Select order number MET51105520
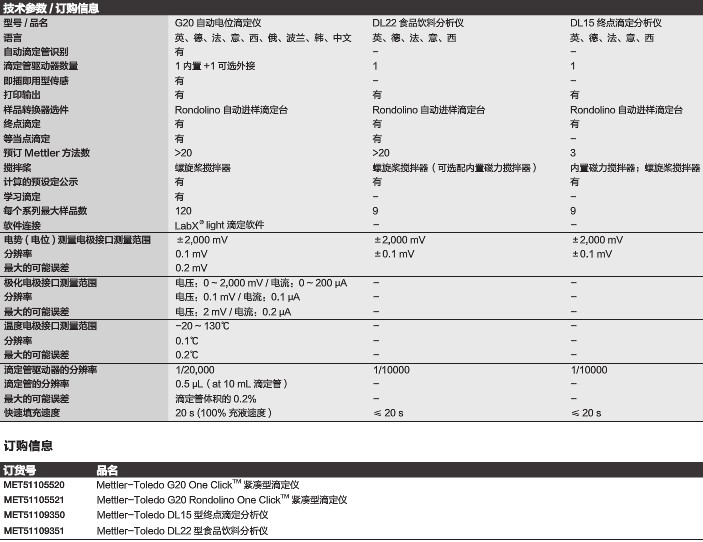The height and width of the screenshot is (542, 703). click(34, 485)
